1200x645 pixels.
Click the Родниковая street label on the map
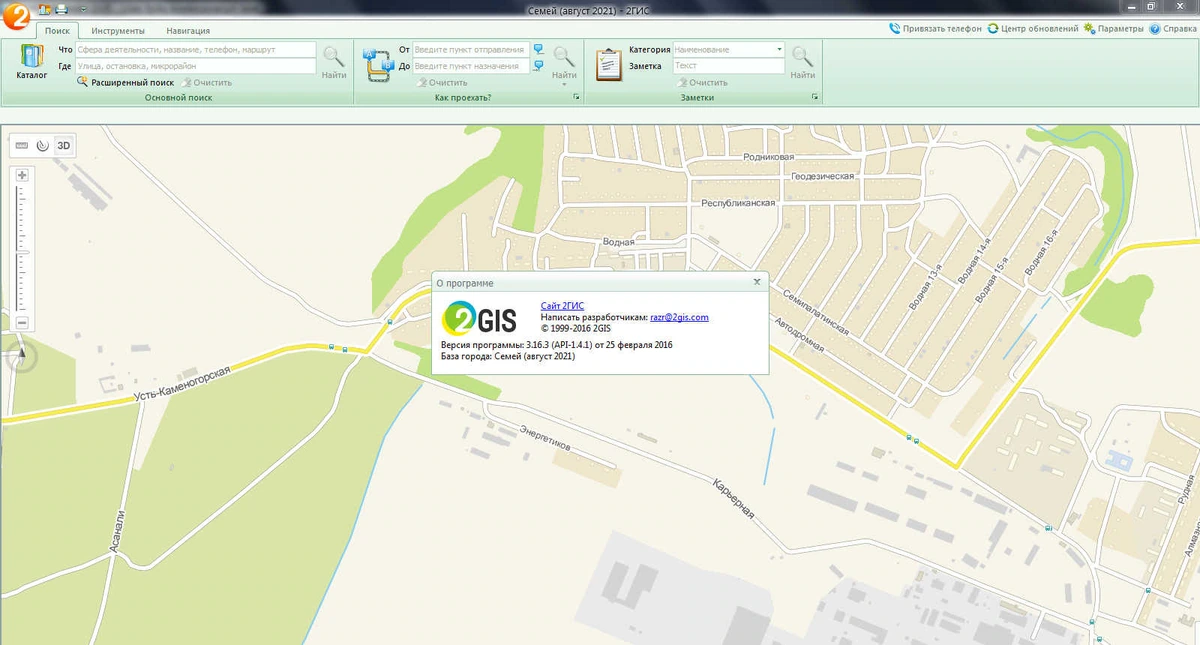tap(768, 158)
